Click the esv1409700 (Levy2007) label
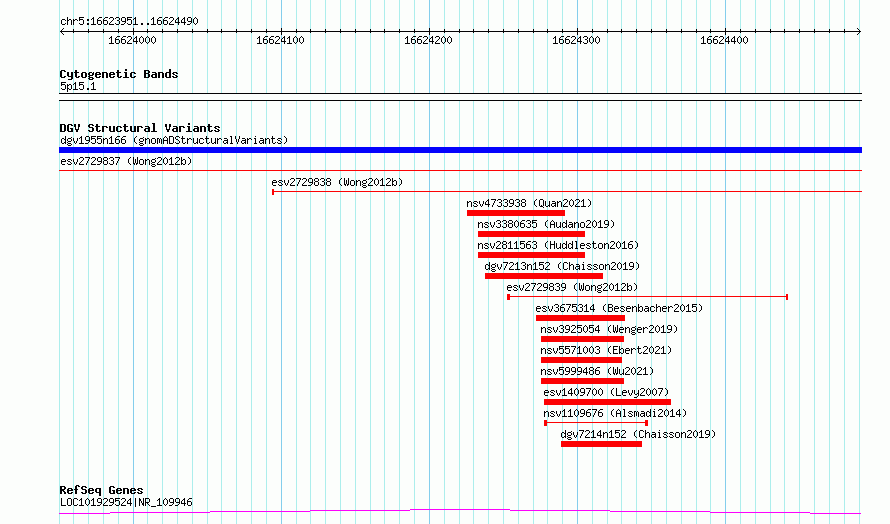The width and height of the screenshot is (890, 524). (x=606, y=392)
